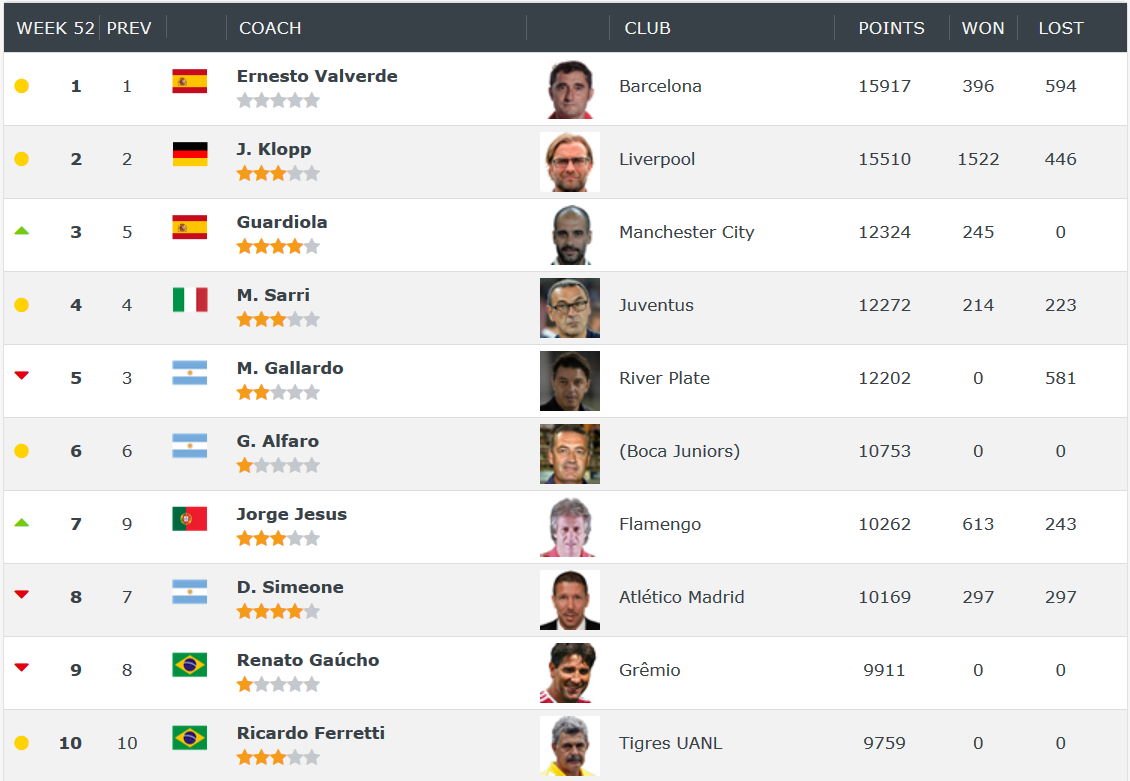
Task: Click the red down arrow in M. Gallardo's row
Action: tap(22, 375)
